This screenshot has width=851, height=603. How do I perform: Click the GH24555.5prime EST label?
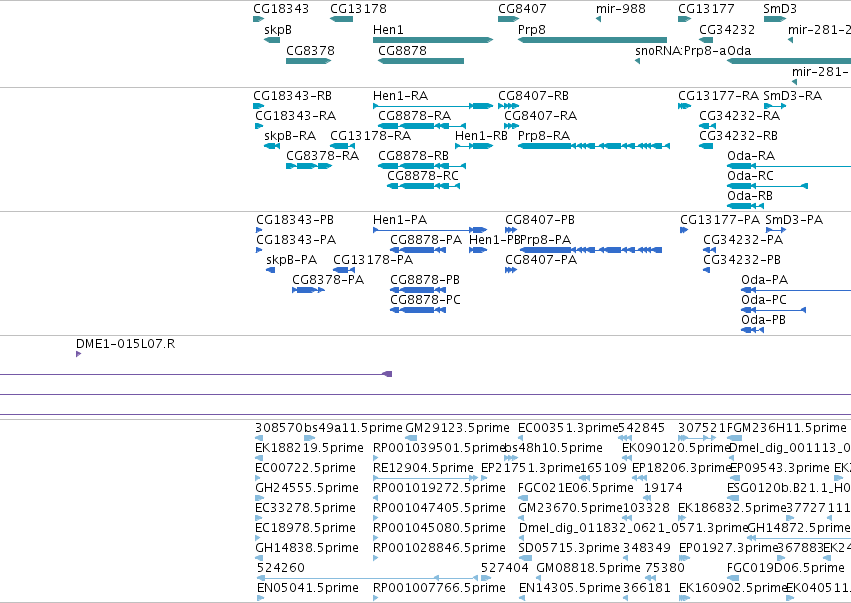point(307,489)
